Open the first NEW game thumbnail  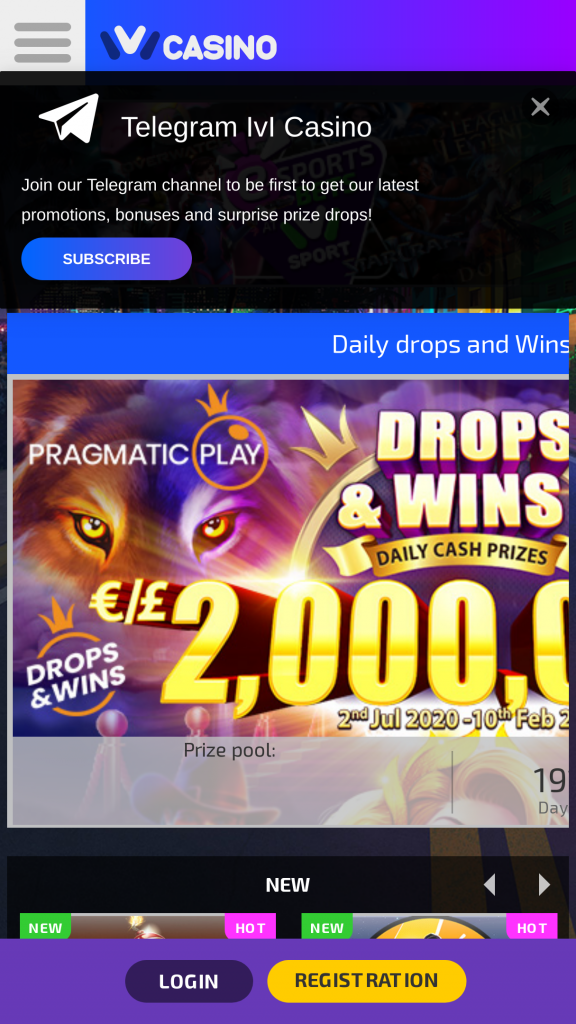coord(148,926)
